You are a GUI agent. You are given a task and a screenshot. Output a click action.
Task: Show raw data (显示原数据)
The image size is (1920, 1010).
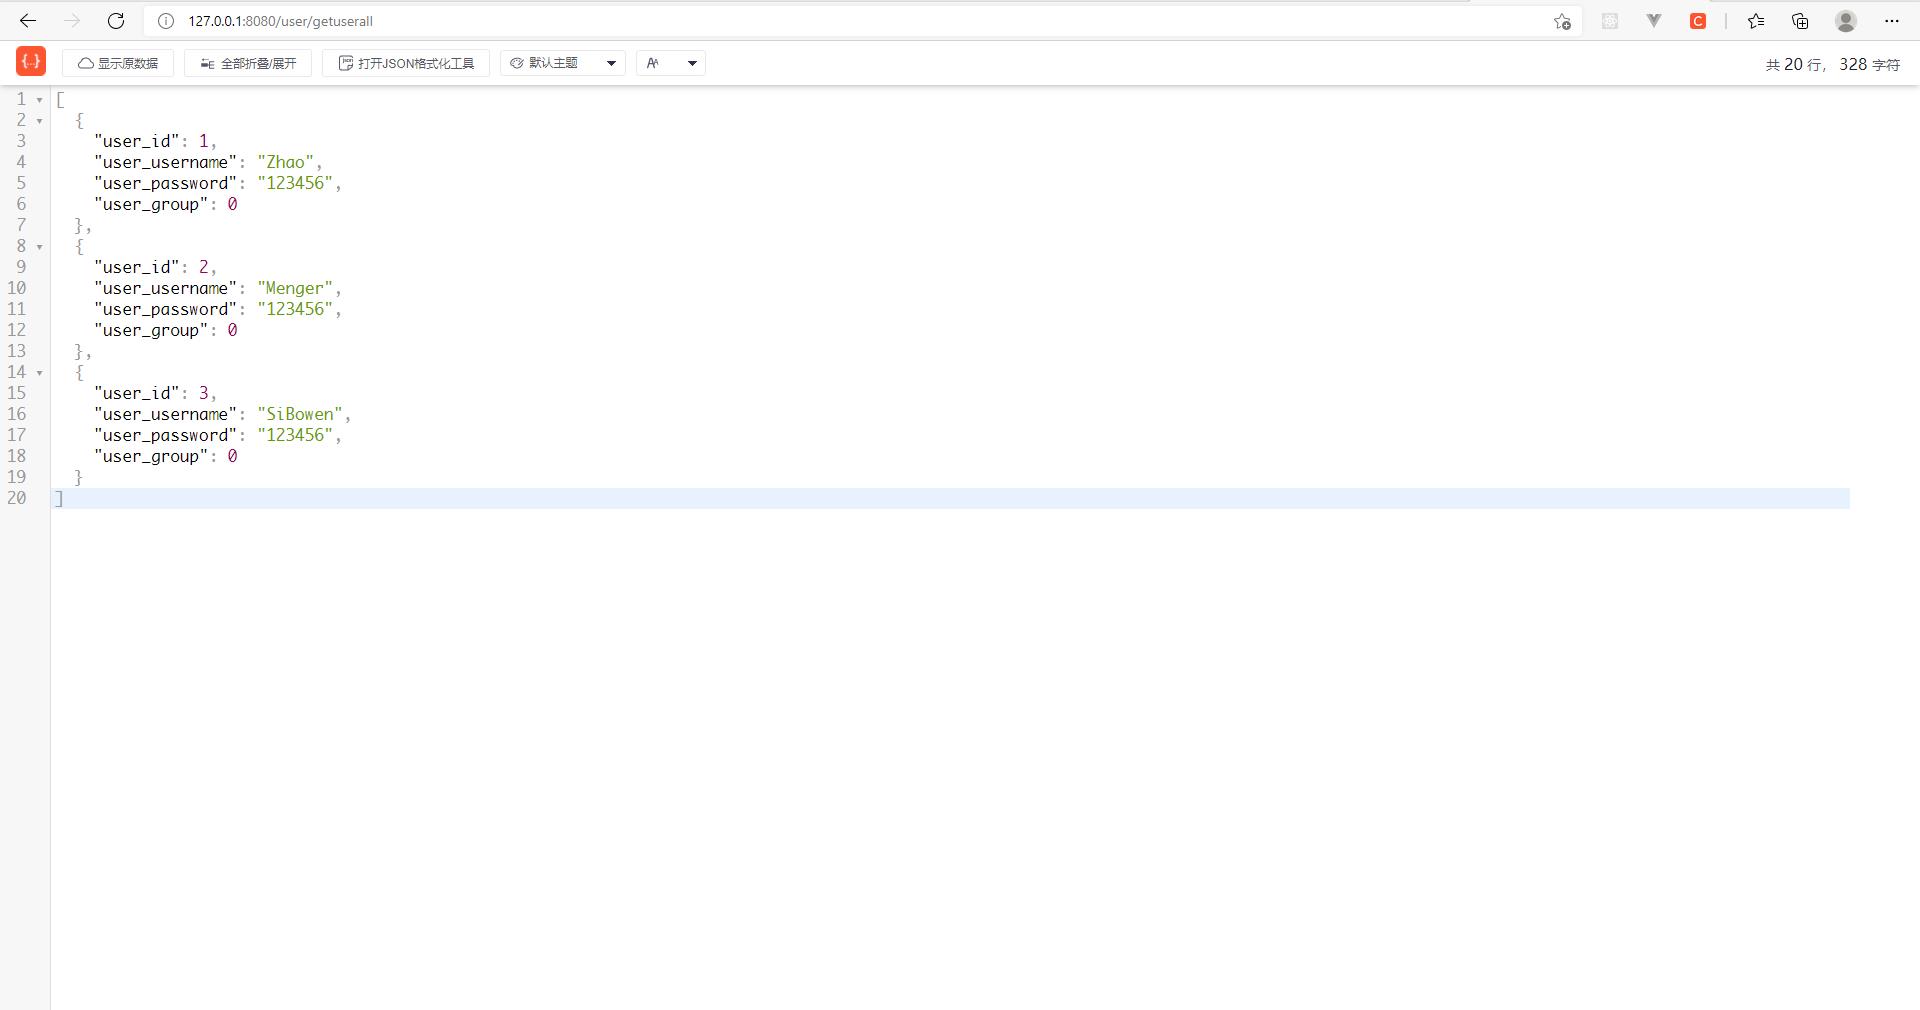click(x=118, y=63)
